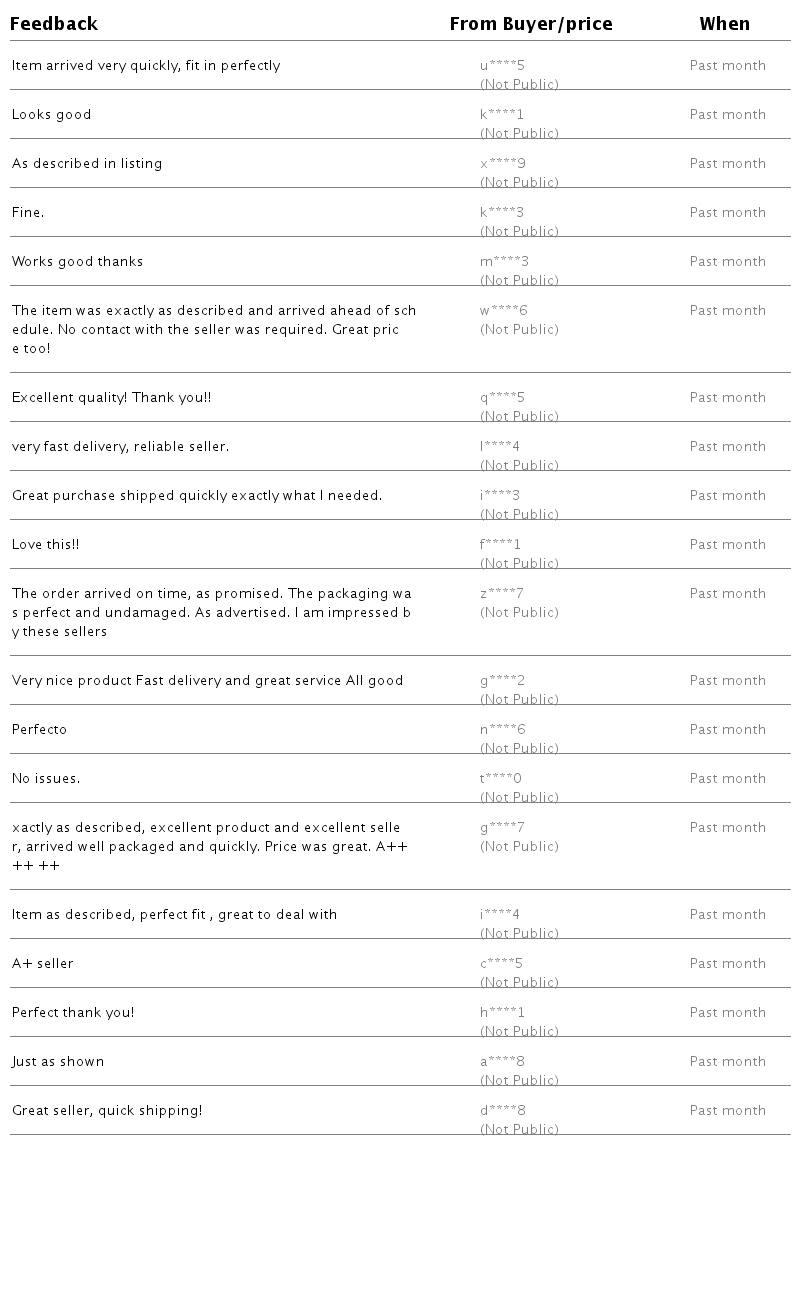Select buyer k****1 username
This screenshot has width=800, height=1312.
[x=502, y=115]
